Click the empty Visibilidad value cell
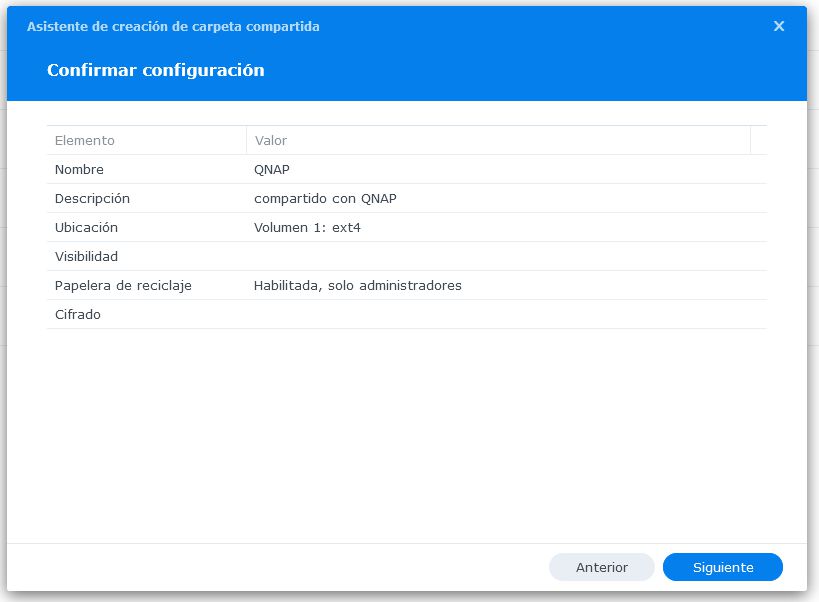 [x=500, y=257]
